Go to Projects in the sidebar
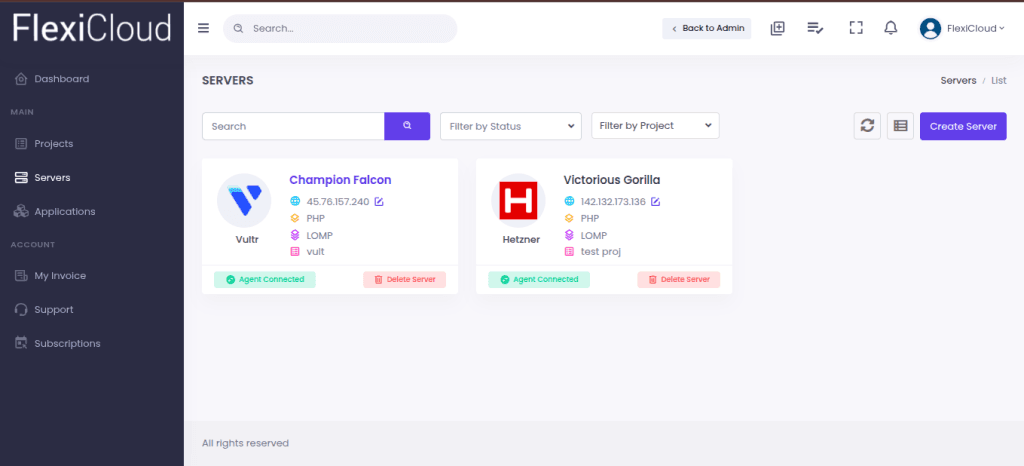The height and width of the screenshot is (466, 1024). pos(54,144)
